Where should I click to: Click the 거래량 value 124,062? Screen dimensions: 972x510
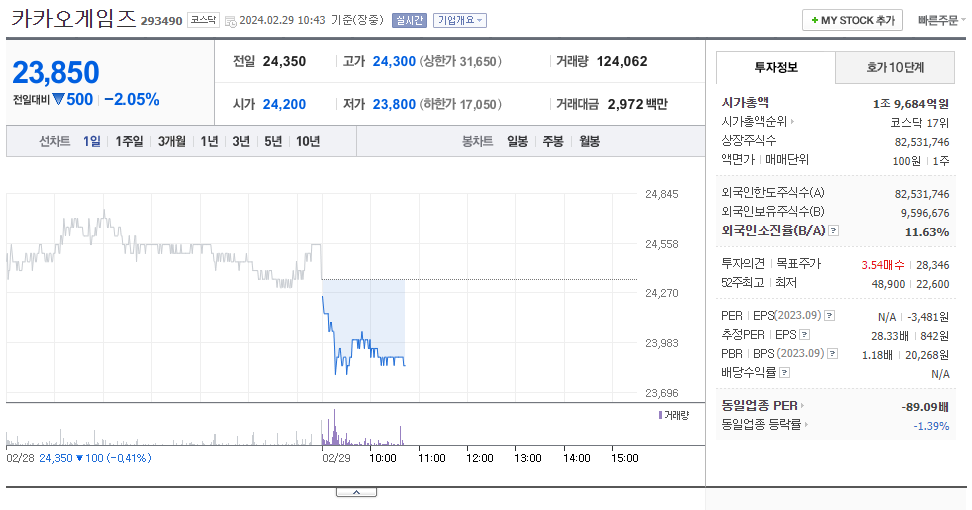(622, 61)
